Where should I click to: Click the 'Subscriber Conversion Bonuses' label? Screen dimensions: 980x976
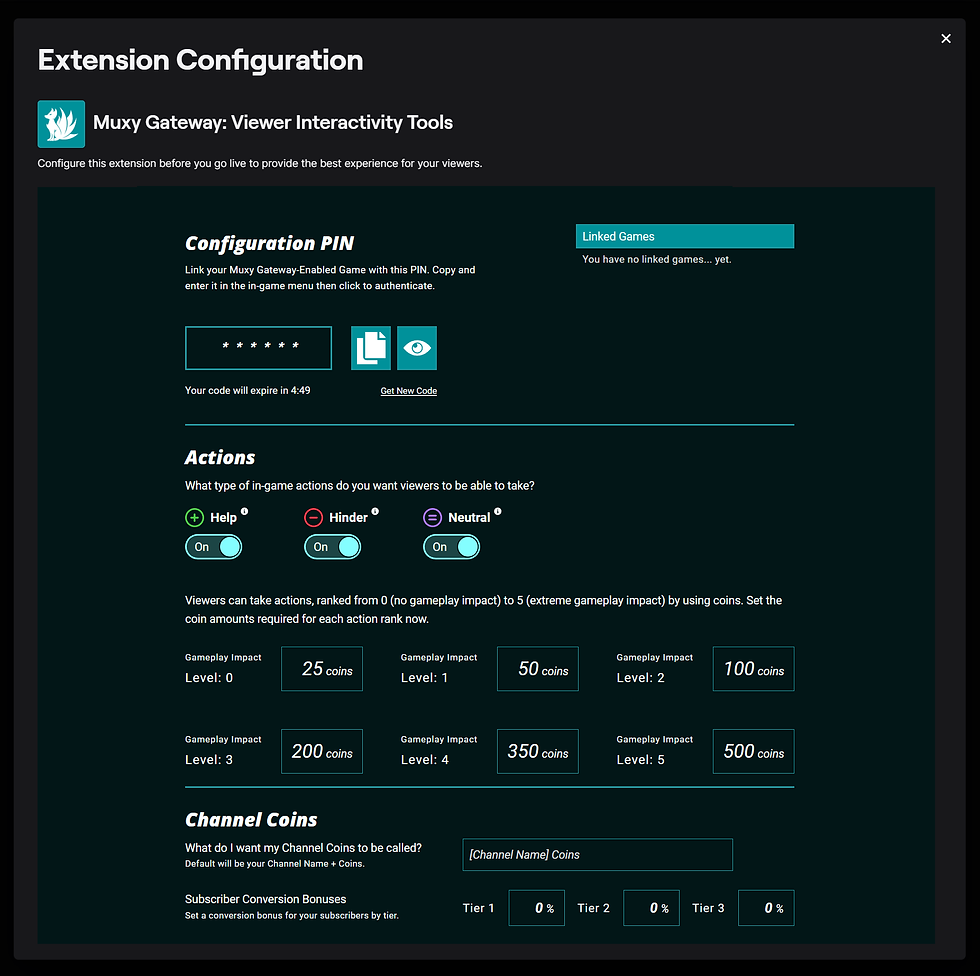pos(266,899)
